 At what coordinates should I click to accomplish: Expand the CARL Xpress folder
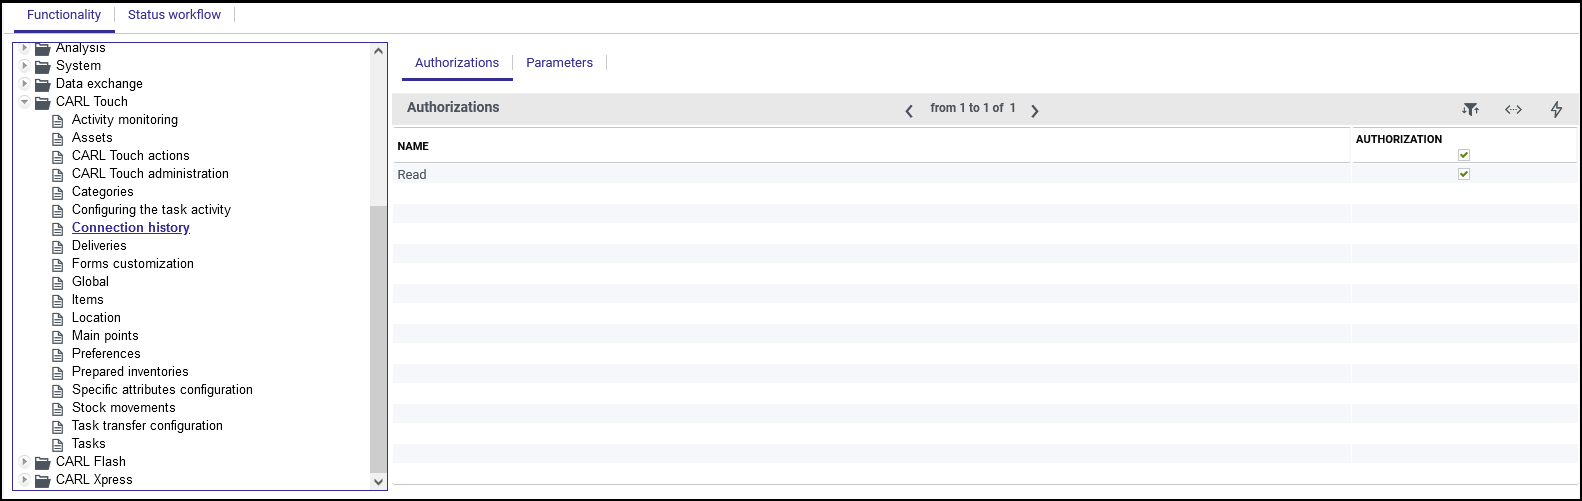(x=25, y=480)
